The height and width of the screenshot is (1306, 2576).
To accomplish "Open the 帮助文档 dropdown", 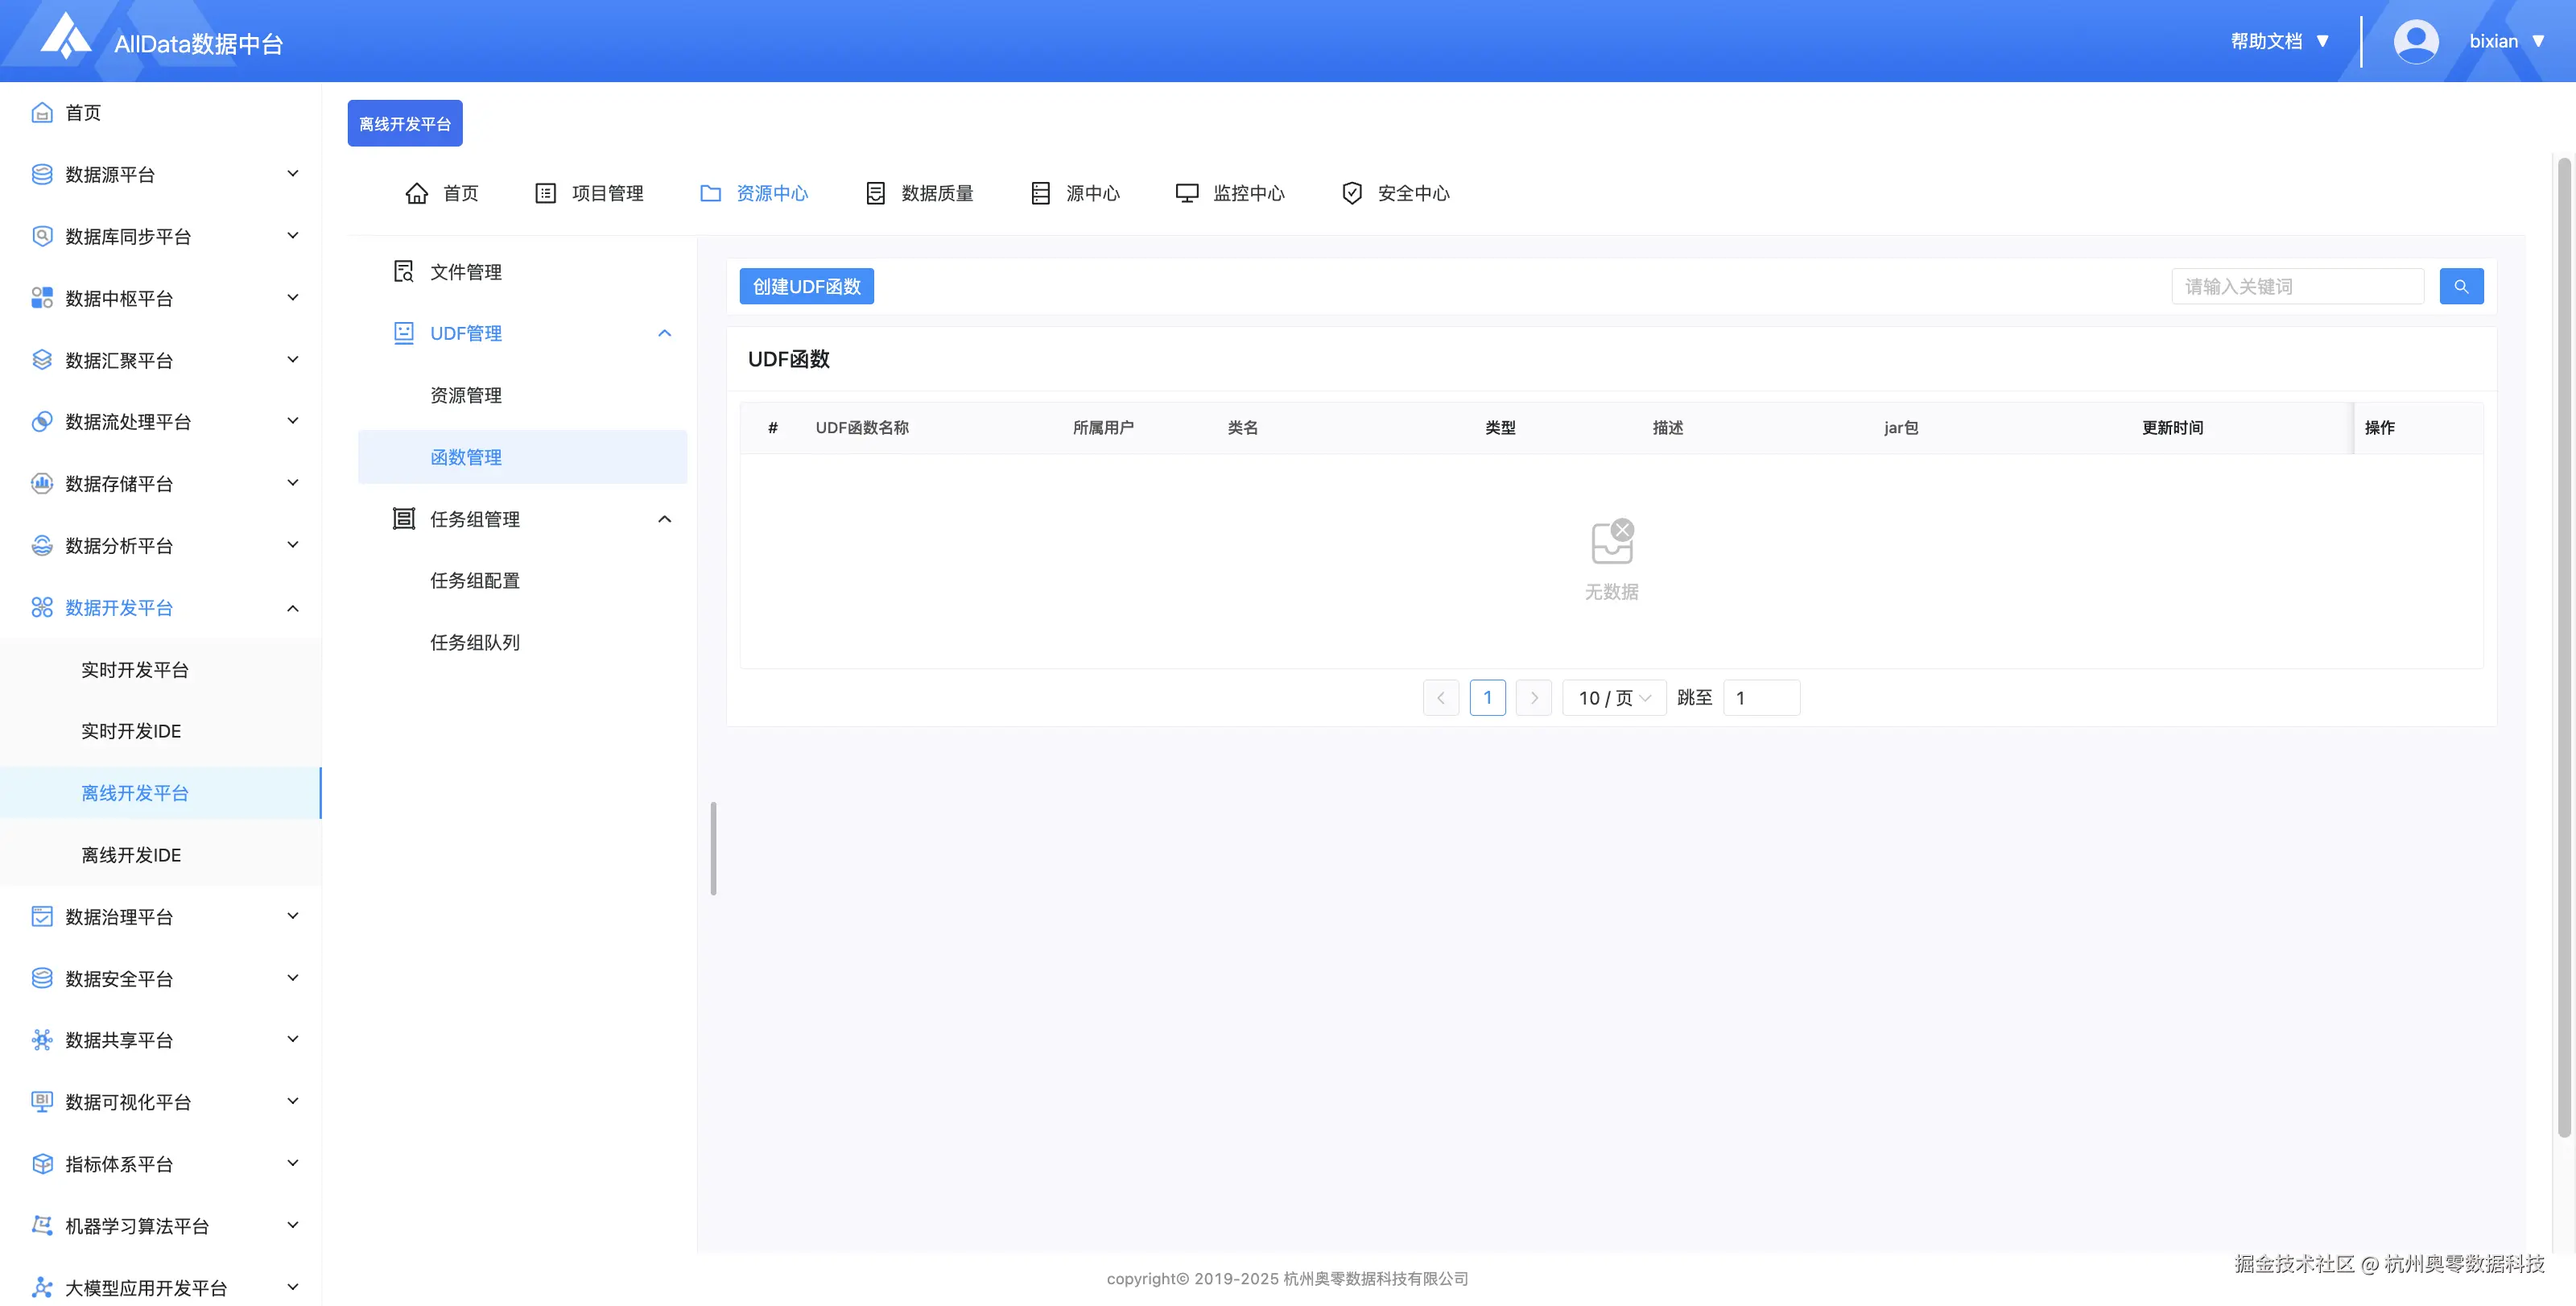I will coord(2280,41).
